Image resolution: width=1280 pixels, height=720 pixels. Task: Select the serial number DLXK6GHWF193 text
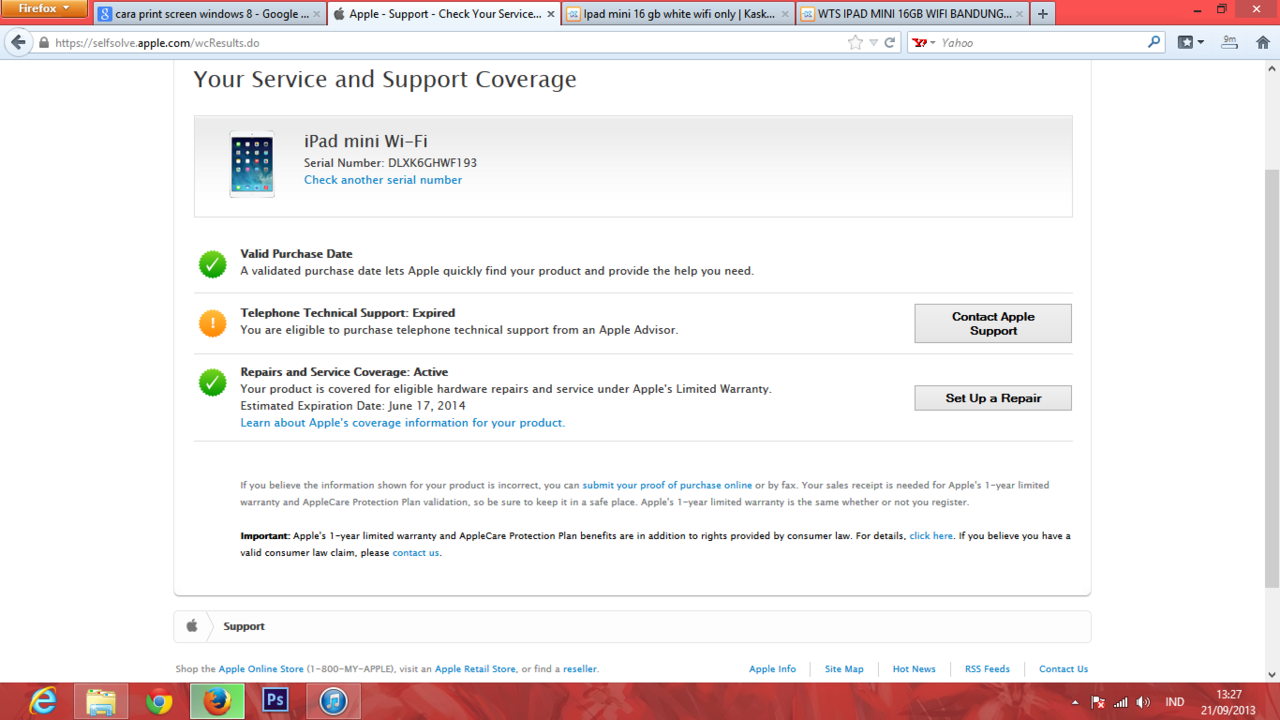[x=433, y=163]
